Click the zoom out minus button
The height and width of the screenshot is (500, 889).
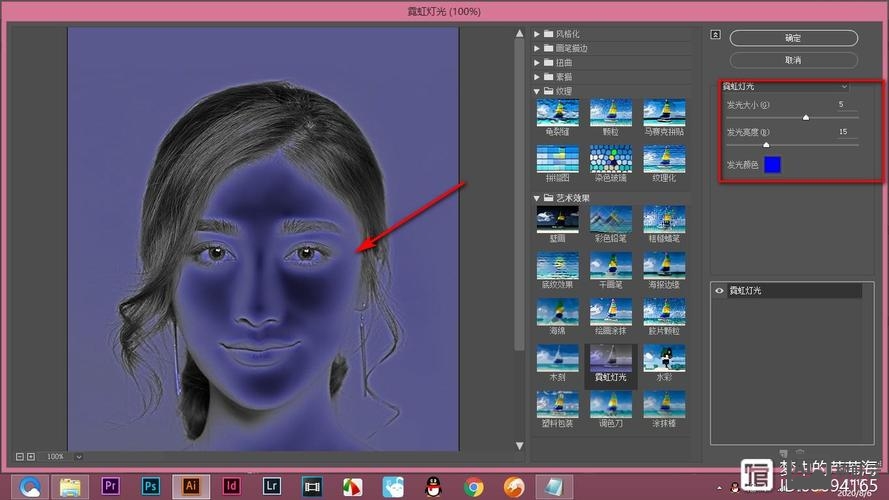tap(20, 456)
